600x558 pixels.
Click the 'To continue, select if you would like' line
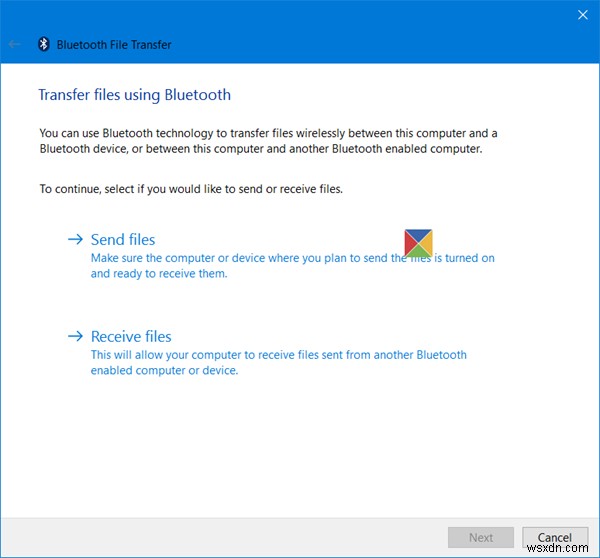tap(191, 189)
